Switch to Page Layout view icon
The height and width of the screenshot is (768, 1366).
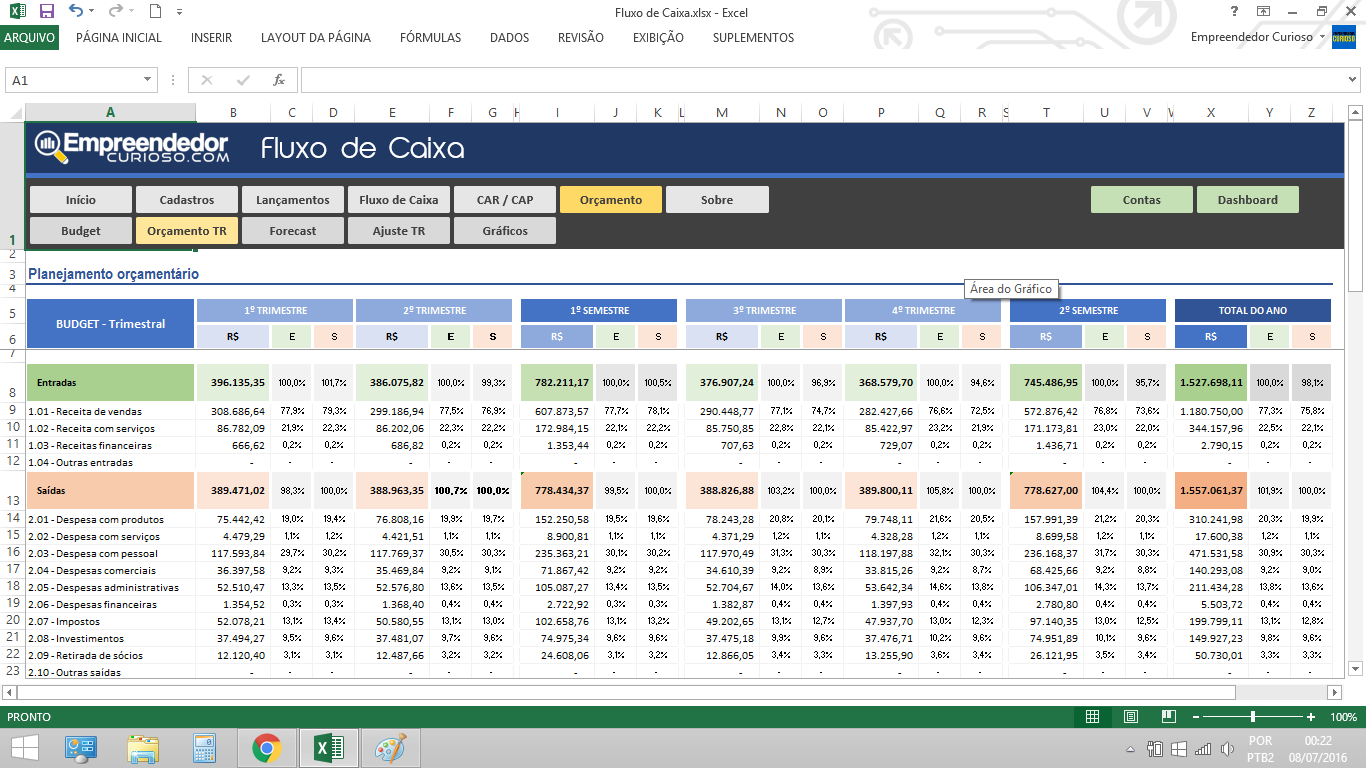pos(1130,717)
